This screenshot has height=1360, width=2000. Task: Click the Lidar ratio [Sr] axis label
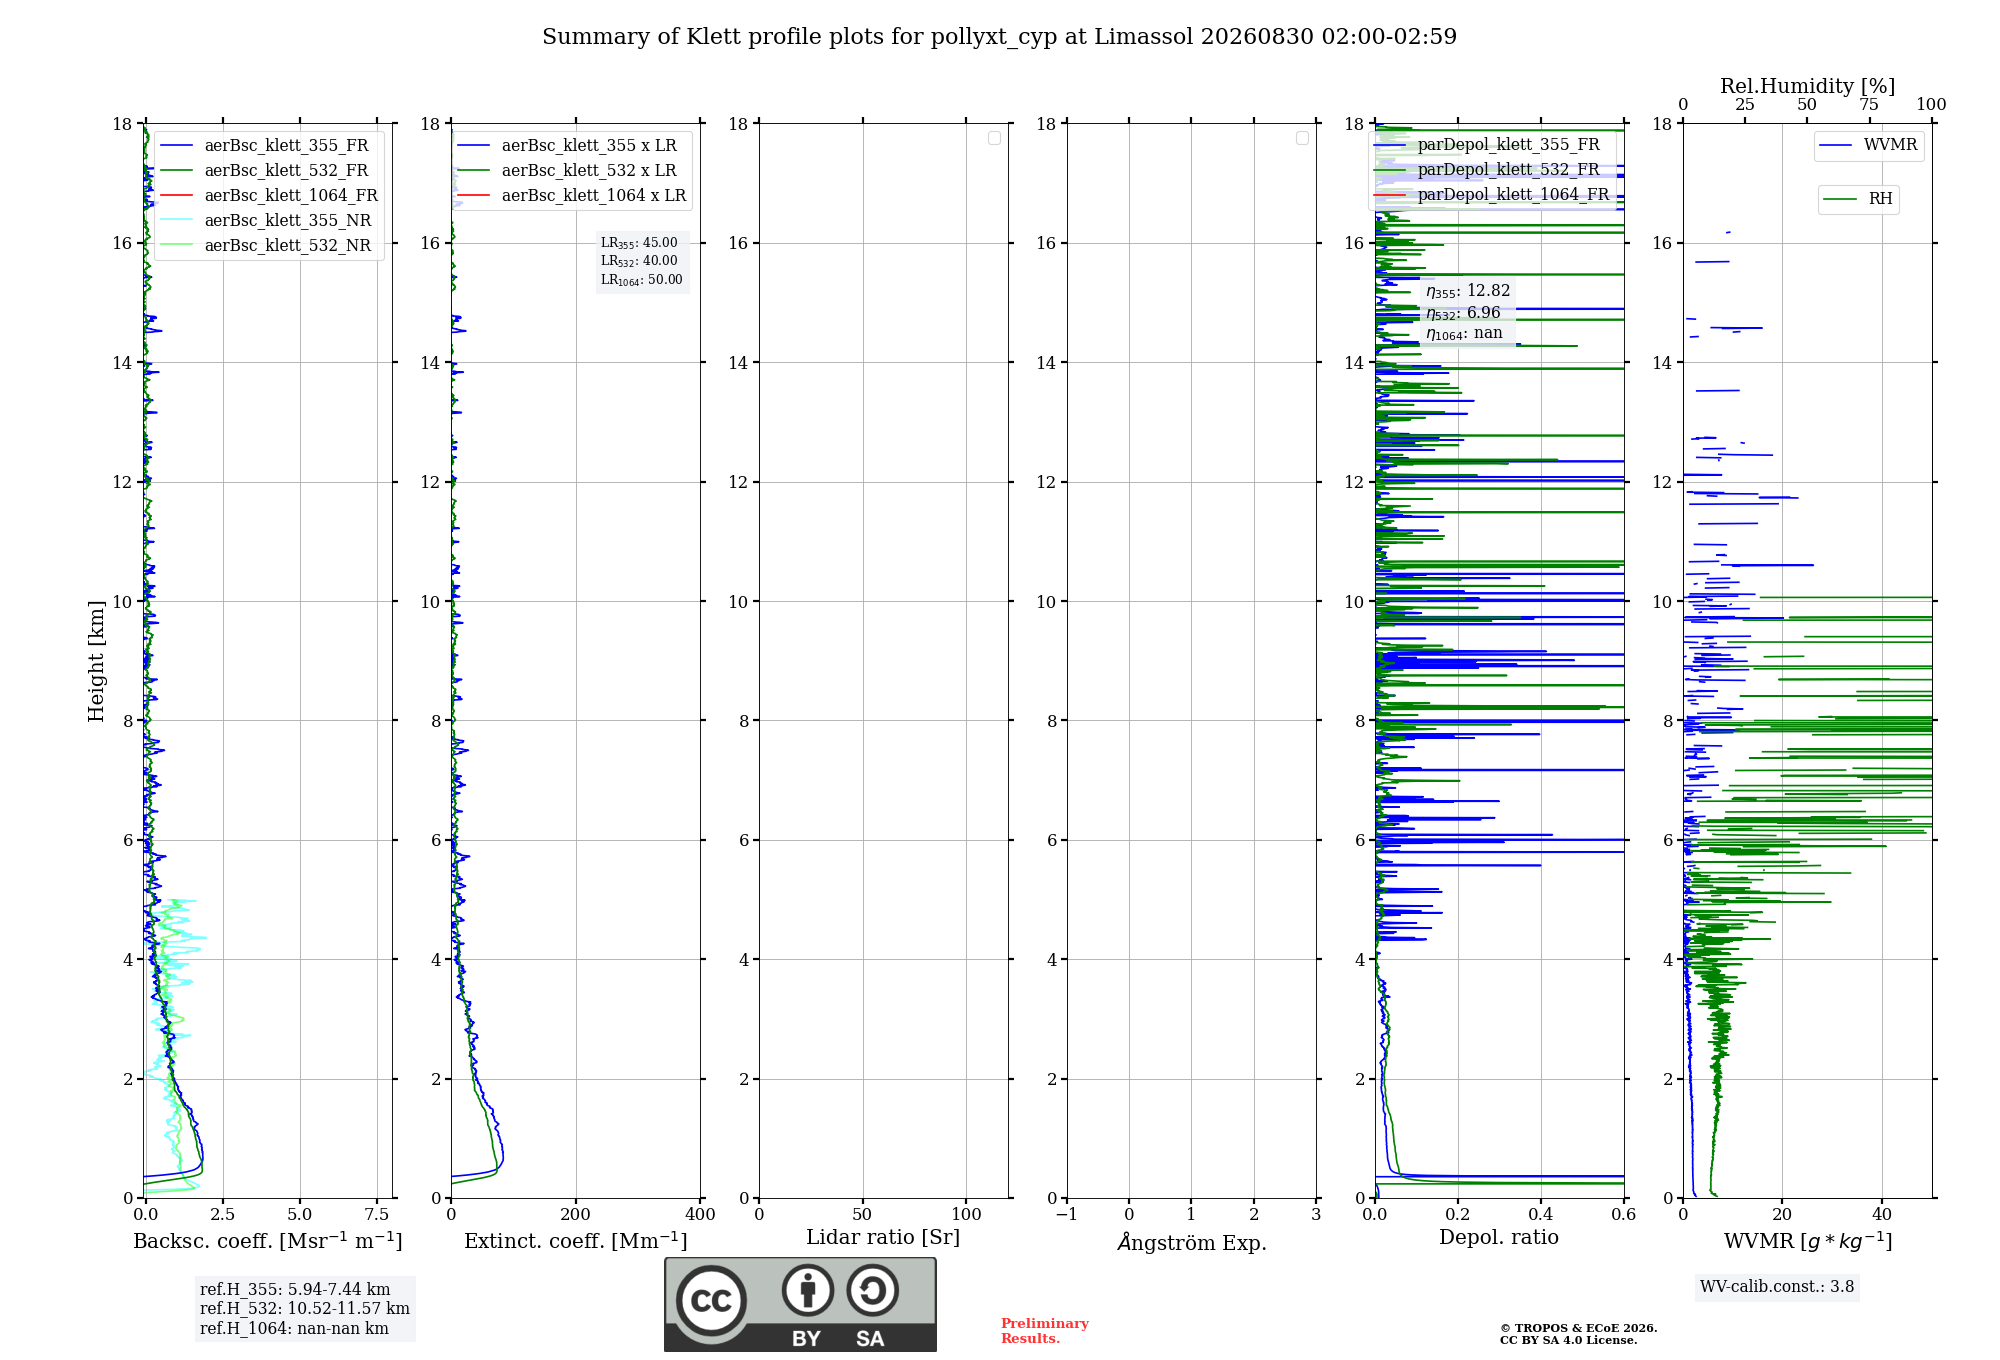click(883, 1237)
